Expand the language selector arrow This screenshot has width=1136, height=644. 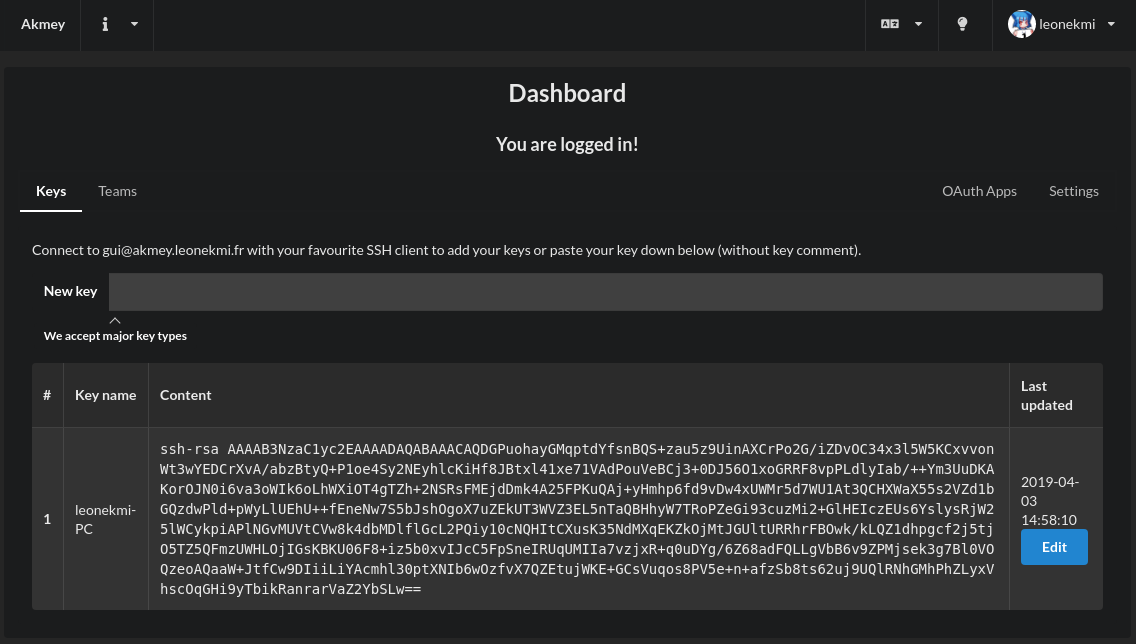[x=918, y=24]
